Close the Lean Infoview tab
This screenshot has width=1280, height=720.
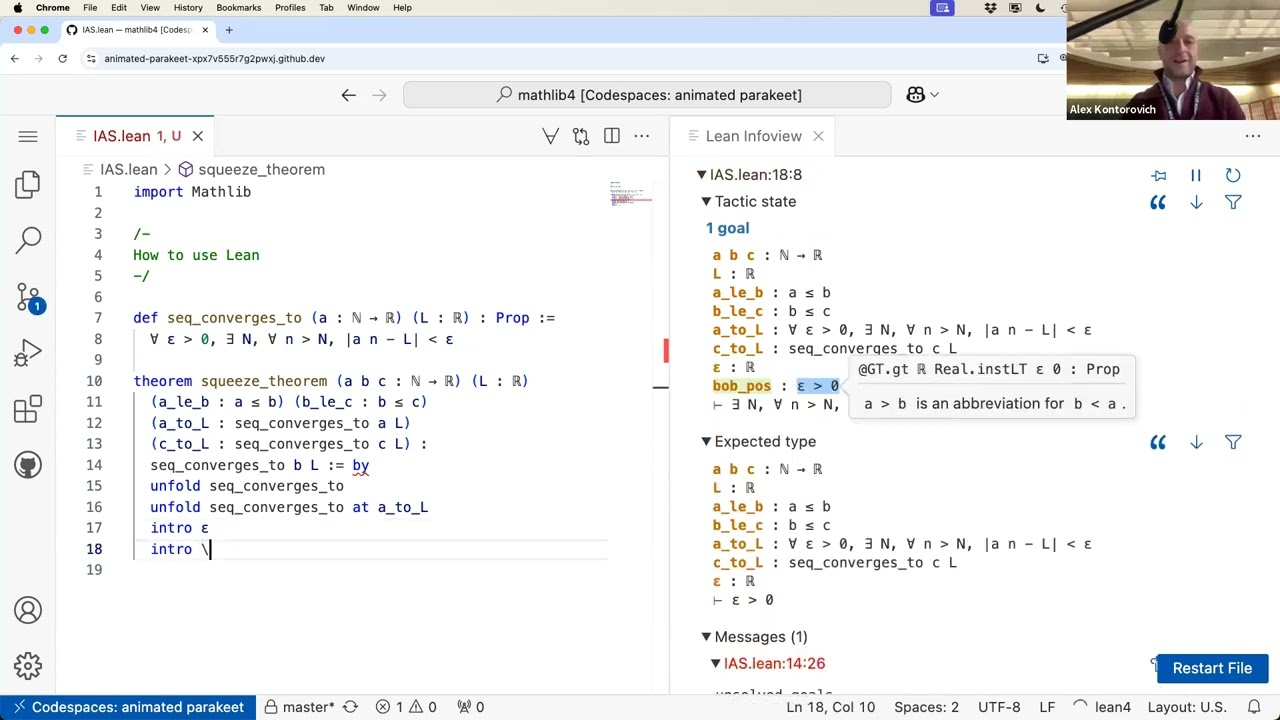pos(818,136)
